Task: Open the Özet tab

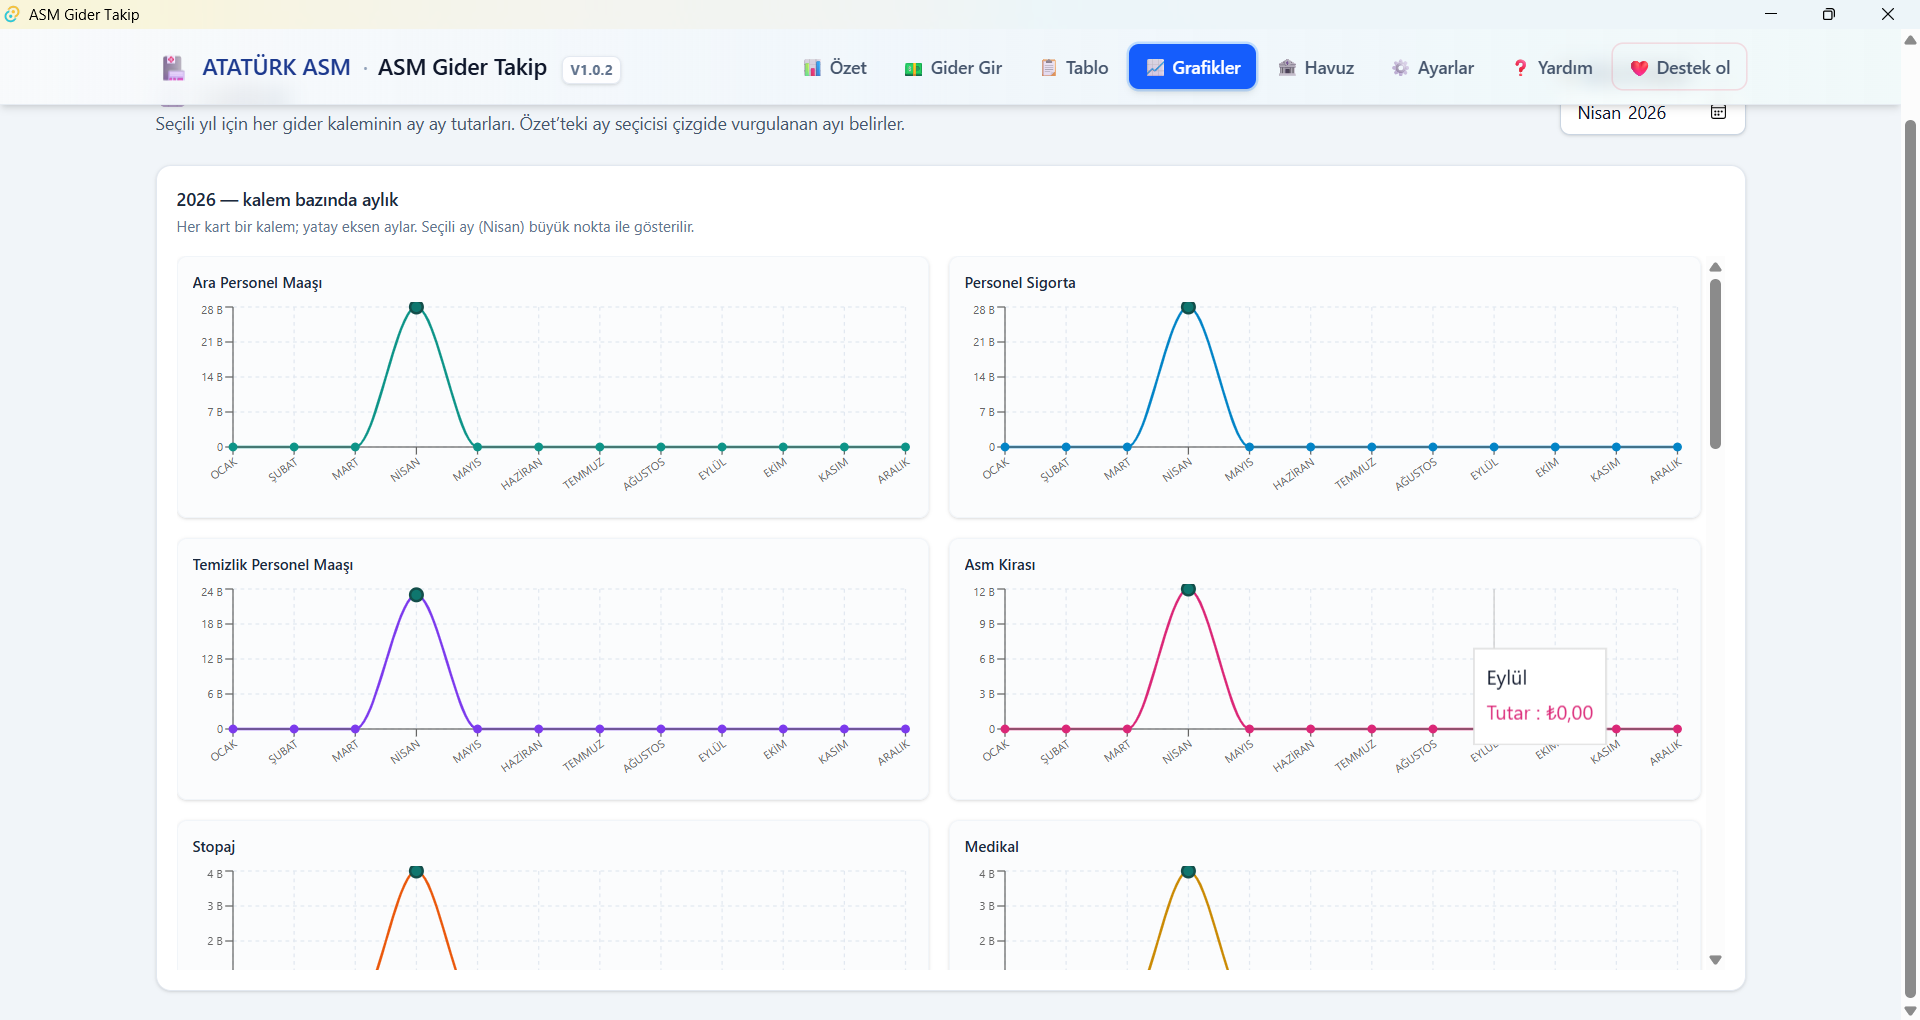Action: 835,68
